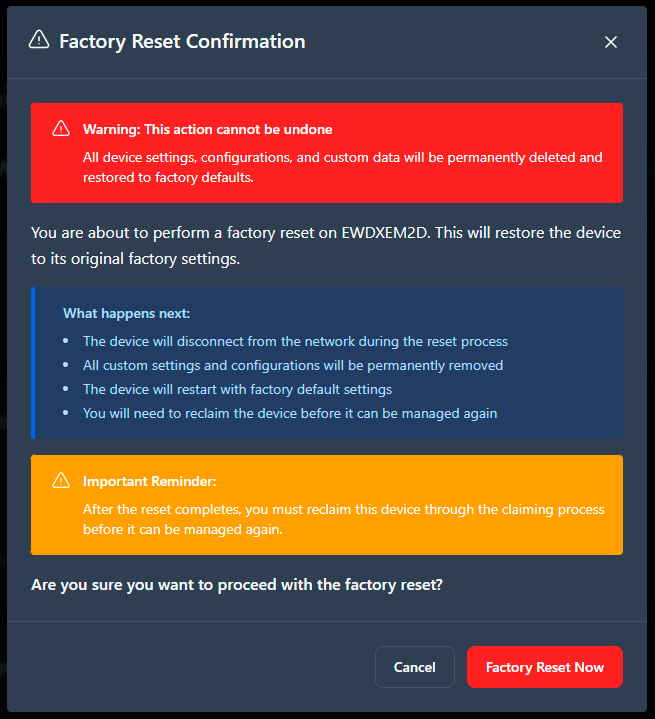Image resolution: width=655 pixels, height=719 pixels.
Task: Click the alert icon in the red warning banner
Action: tap(61, 128)
